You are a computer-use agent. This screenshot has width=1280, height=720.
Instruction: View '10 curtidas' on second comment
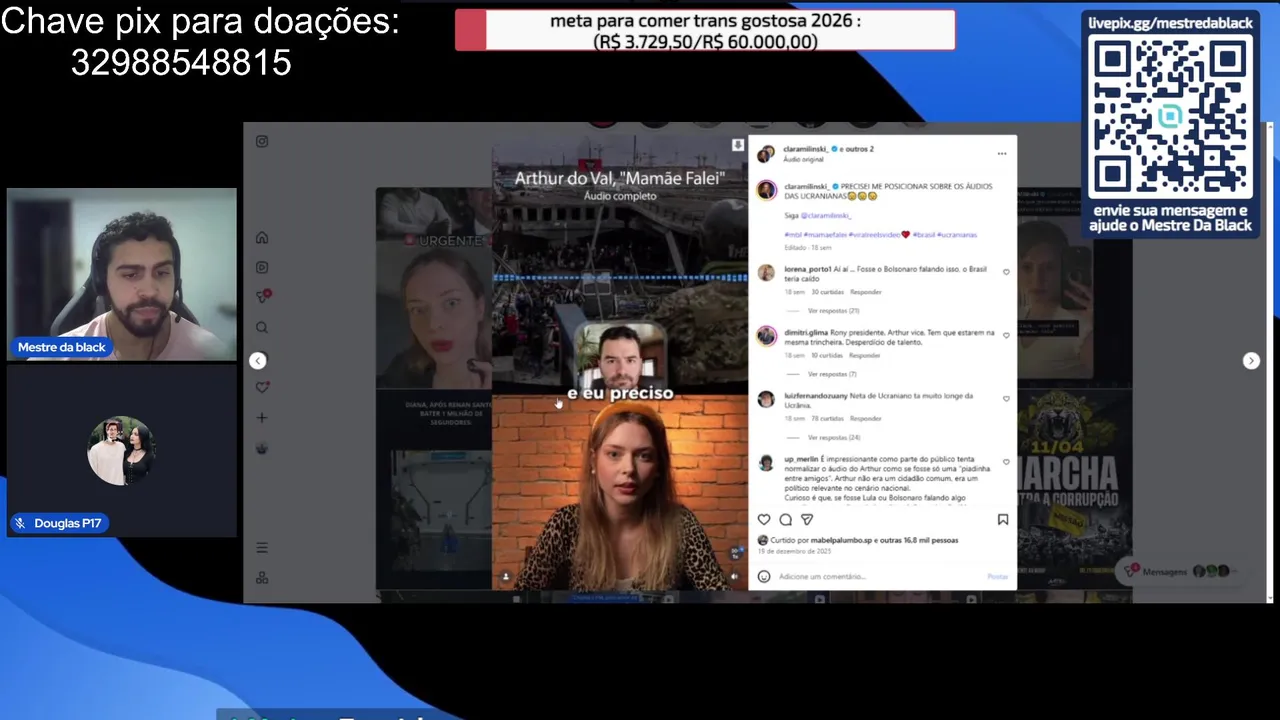[x=827, y=355]
